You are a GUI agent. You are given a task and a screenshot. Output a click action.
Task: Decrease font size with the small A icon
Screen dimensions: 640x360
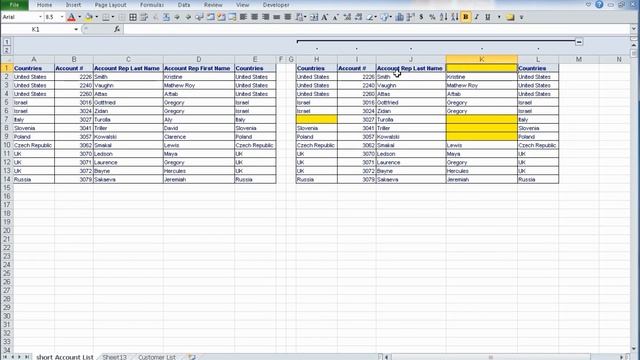(x=335, y=17)
